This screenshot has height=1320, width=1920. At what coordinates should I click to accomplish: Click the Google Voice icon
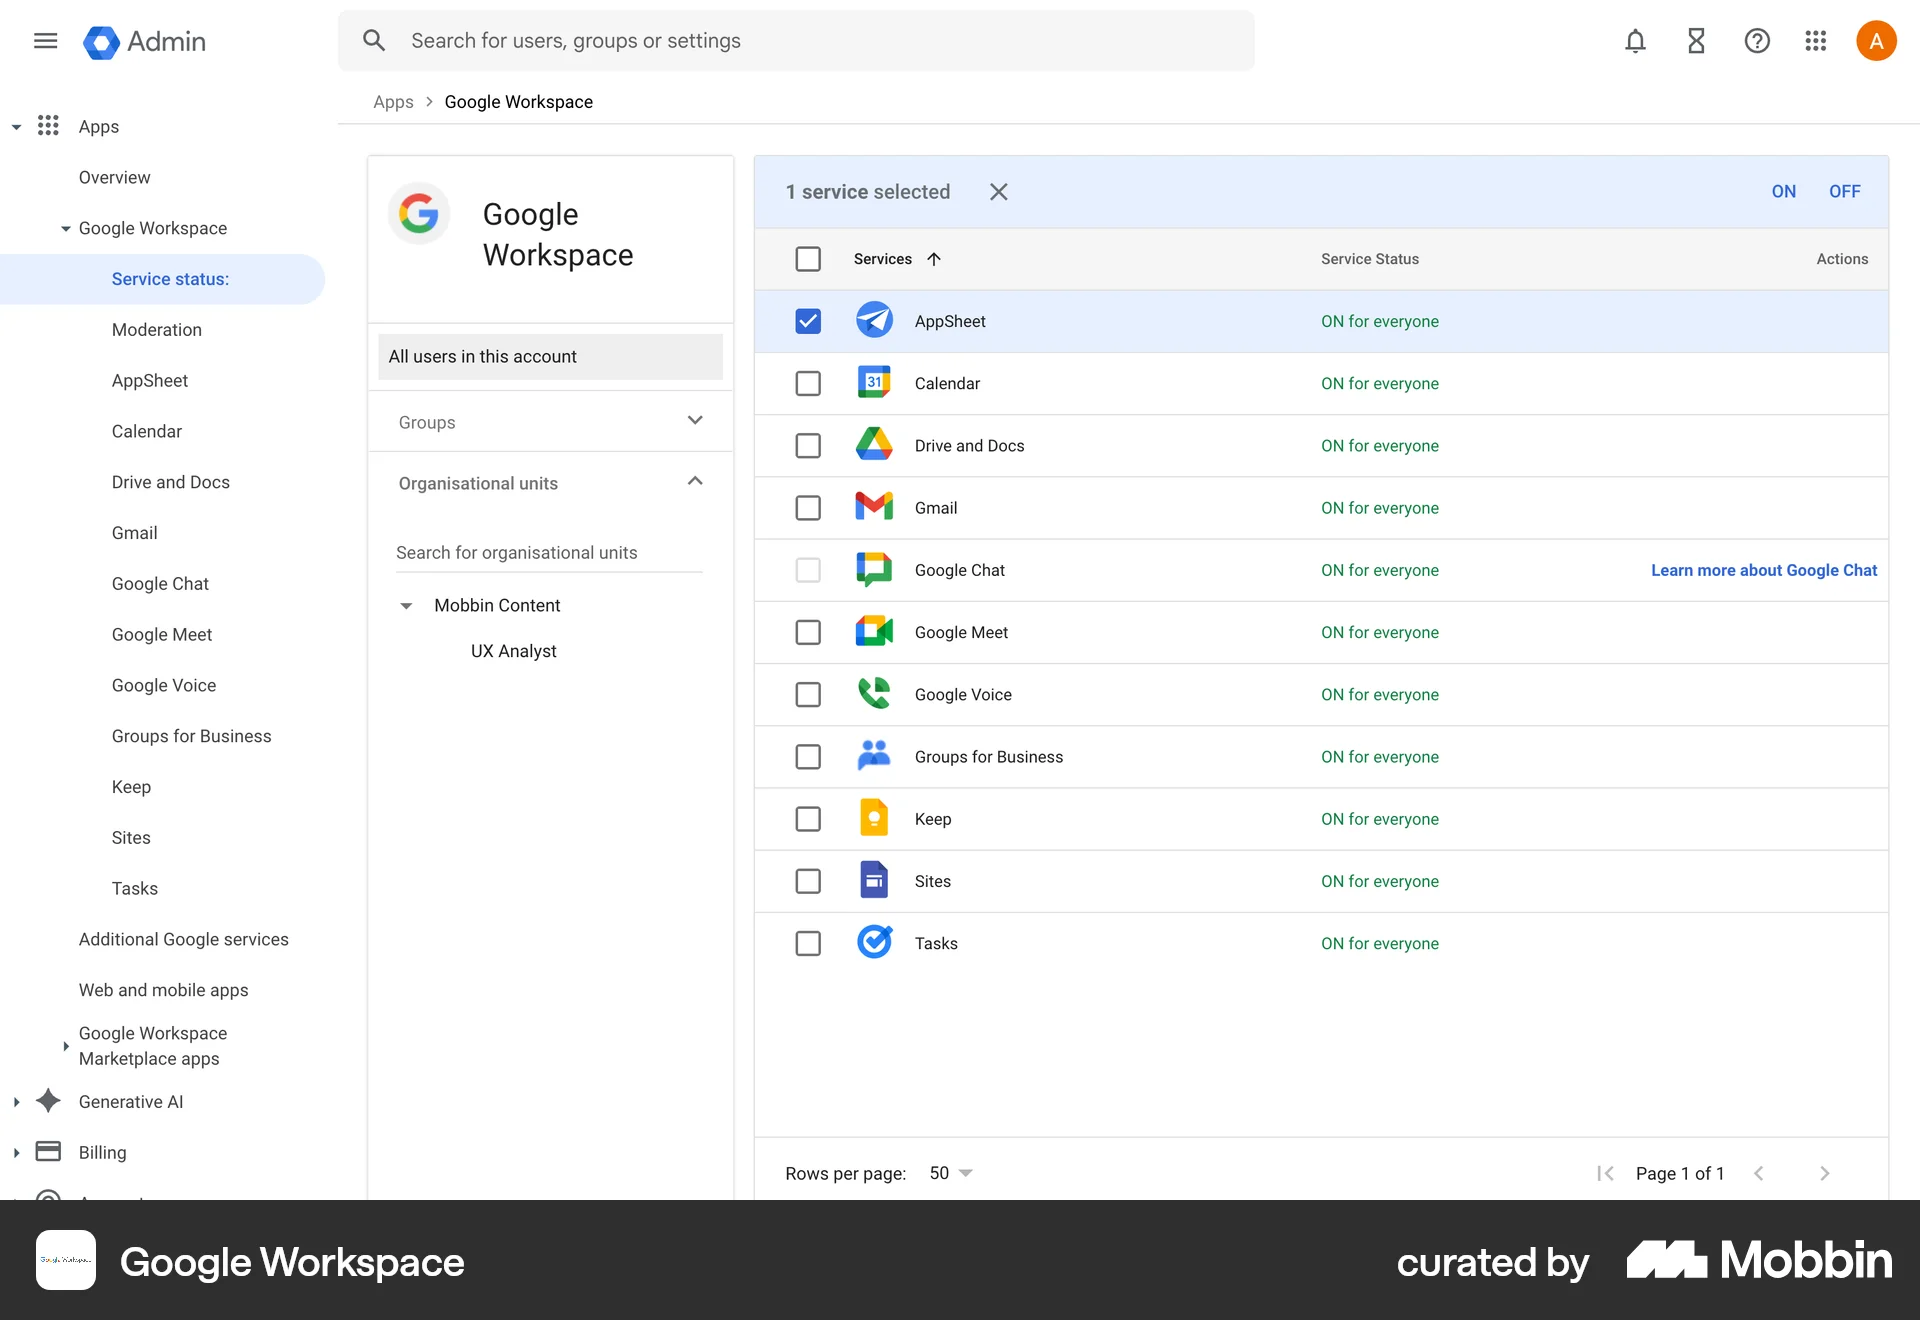click(x=873, y=694)
